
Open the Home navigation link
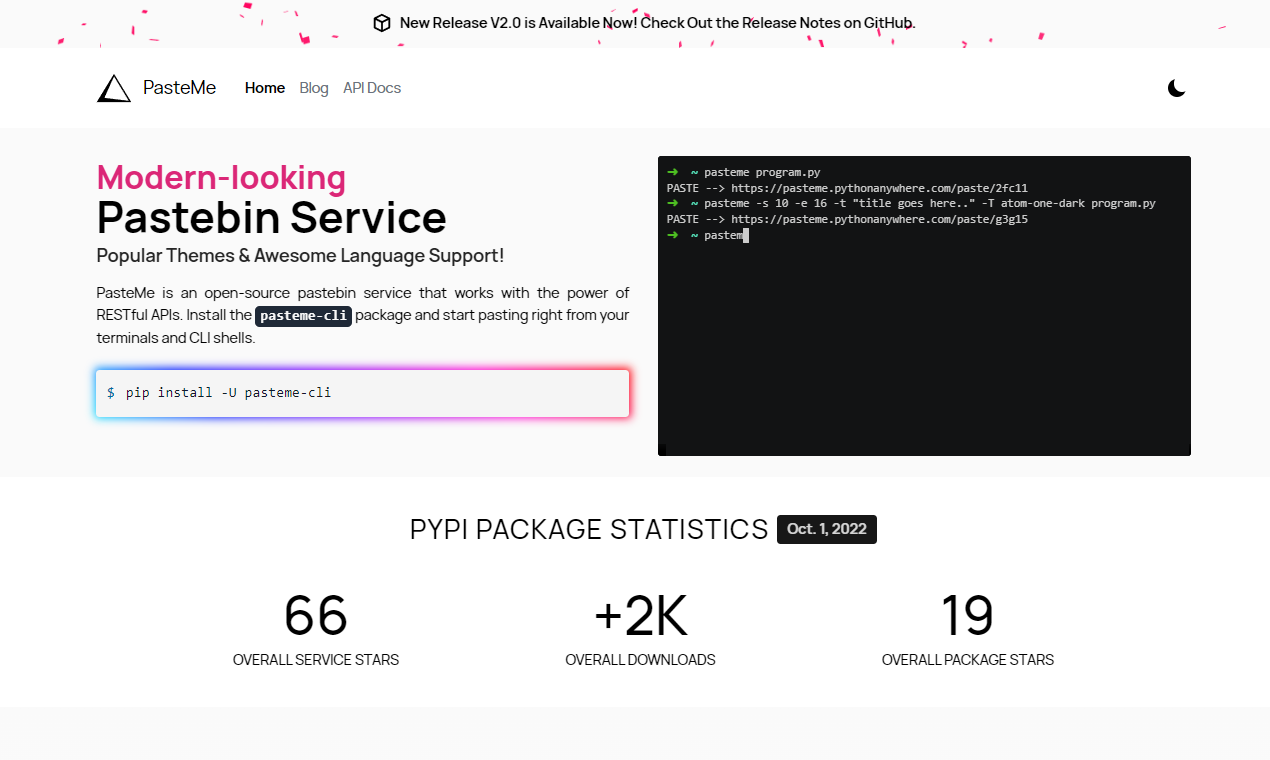pos(265,88)
